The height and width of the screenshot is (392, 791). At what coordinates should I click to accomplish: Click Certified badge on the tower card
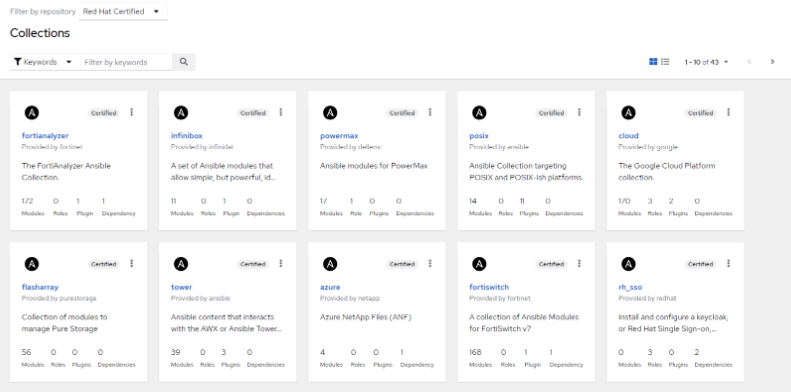click(253, 264)
